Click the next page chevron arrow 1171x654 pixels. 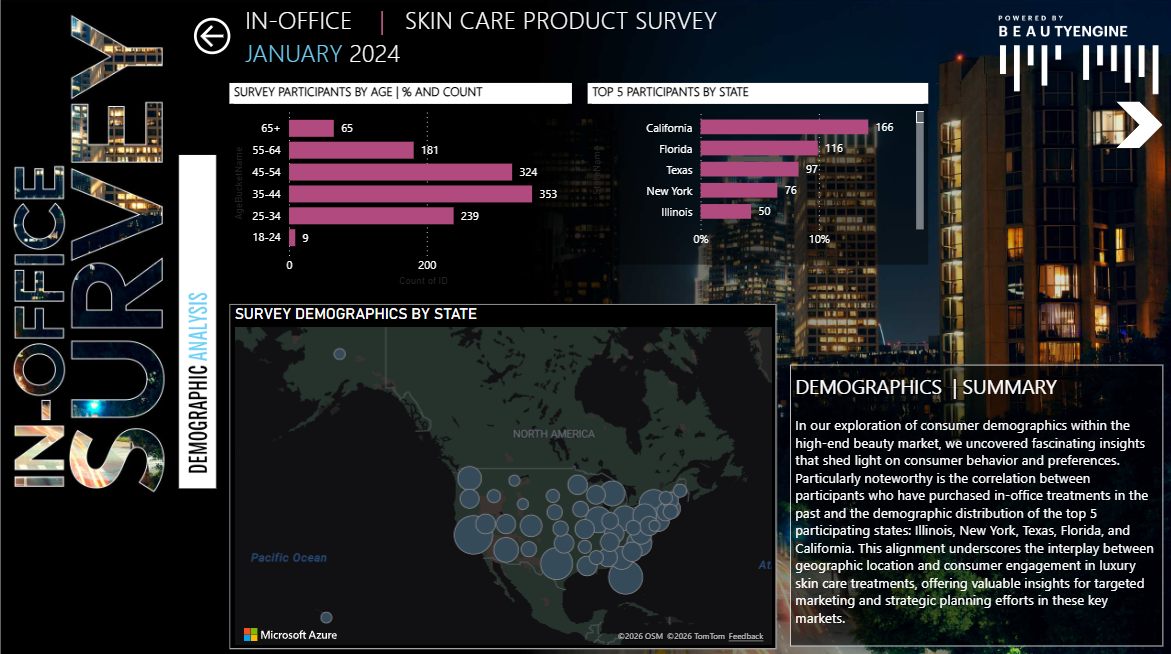[x=1138, y=125]
